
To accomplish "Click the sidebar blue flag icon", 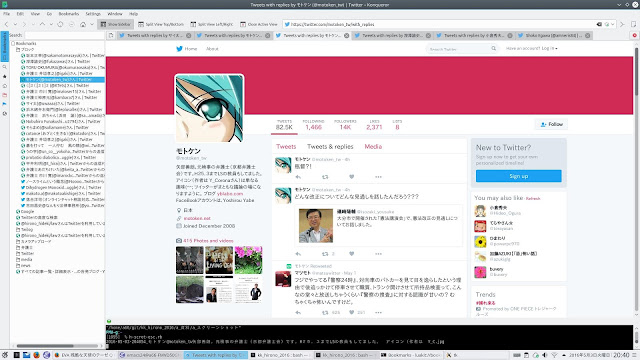I will (x=5, y=104).
